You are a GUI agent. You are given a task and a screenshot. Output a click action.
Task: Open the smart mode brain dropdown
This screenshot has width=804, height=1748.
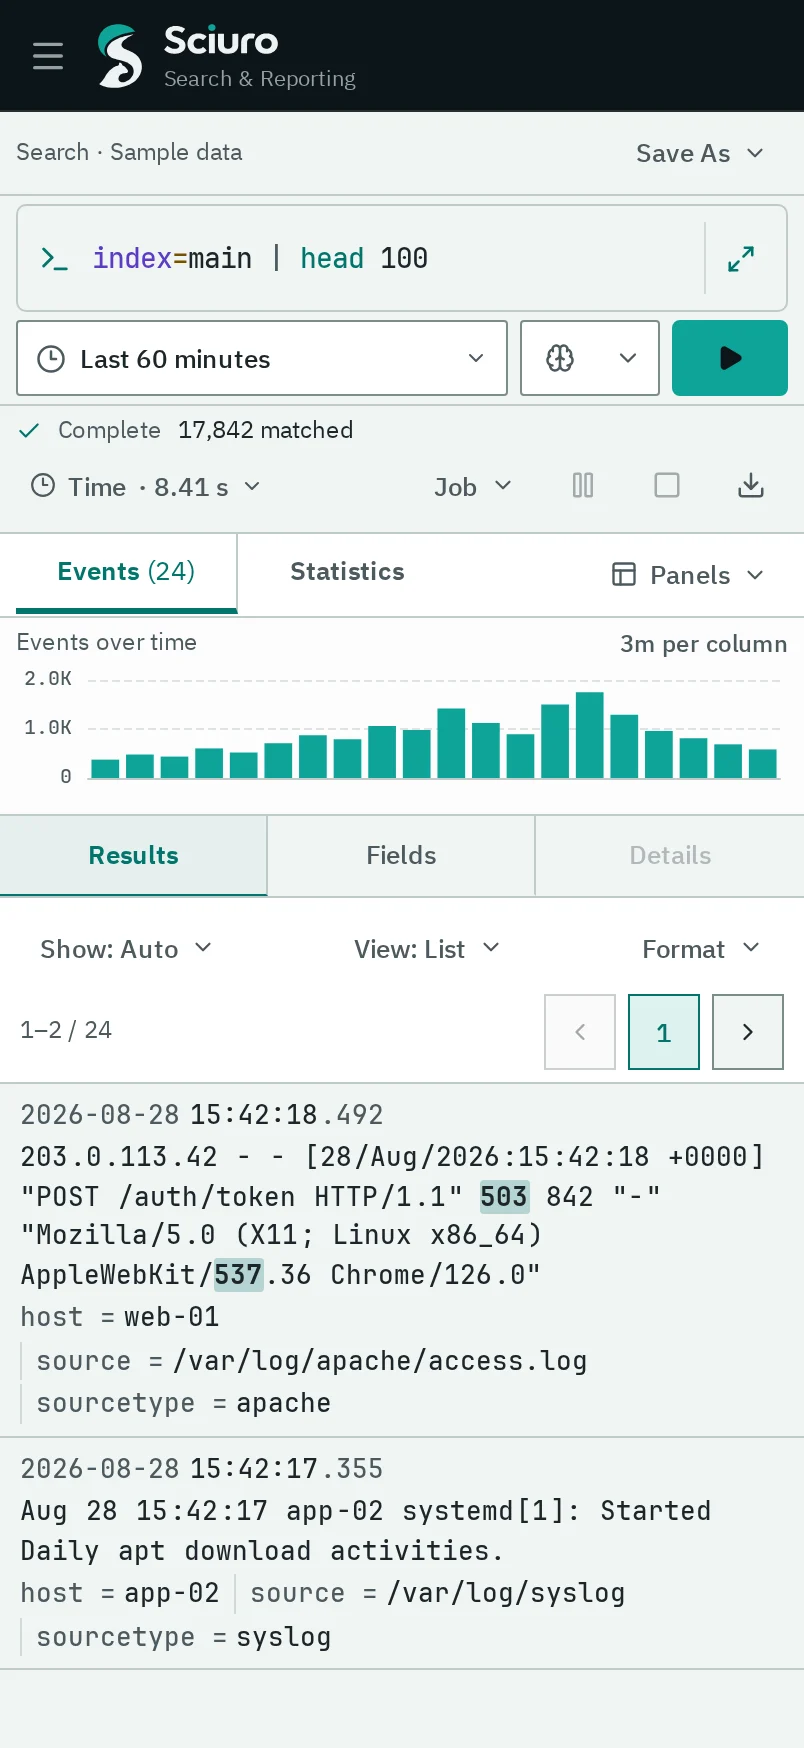coord(590,358)
